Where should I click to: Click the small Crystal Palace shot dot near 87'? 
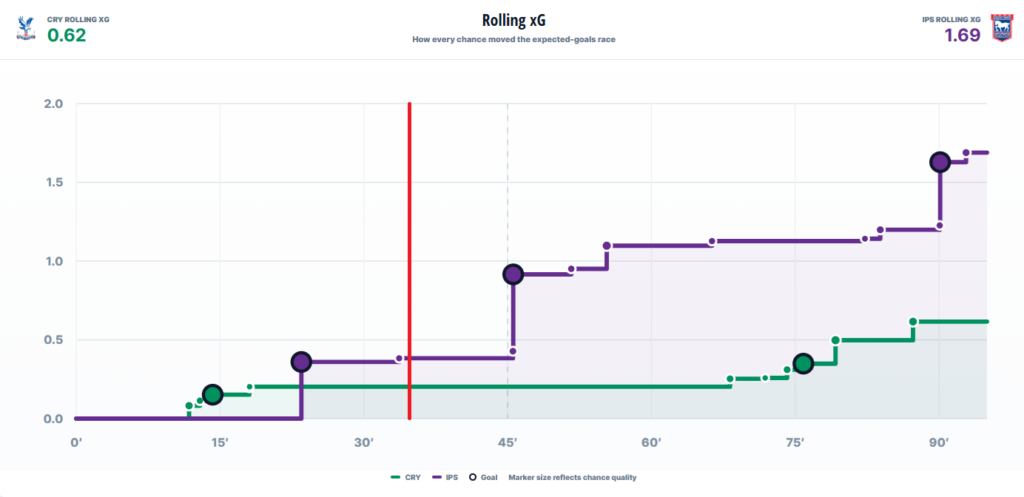[913, 321]
